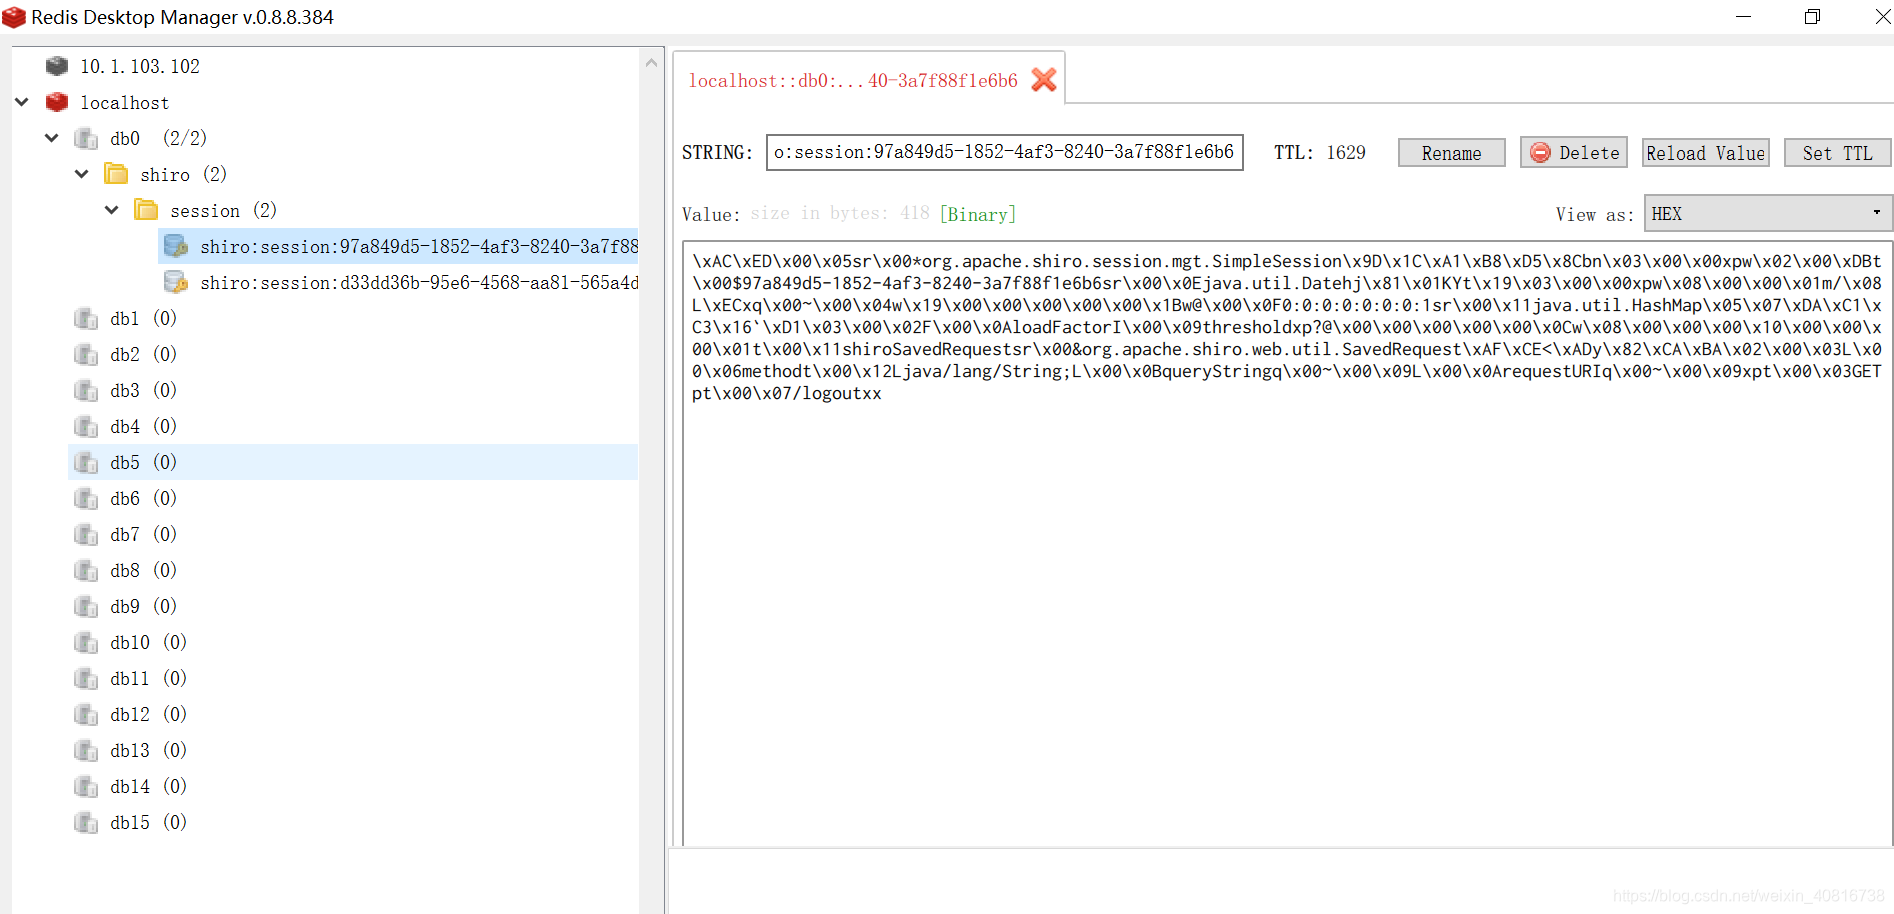Click the db11 database icon
Screen dimensions: 1894x914
[86, 678]
